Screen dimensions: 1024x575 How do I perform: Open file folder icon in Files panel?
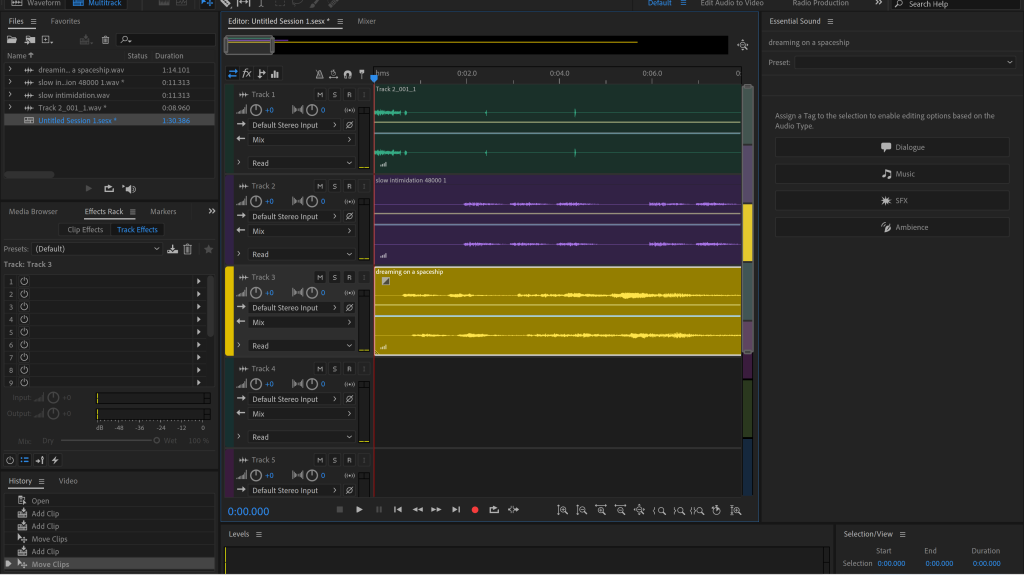[x=12, y=40]
